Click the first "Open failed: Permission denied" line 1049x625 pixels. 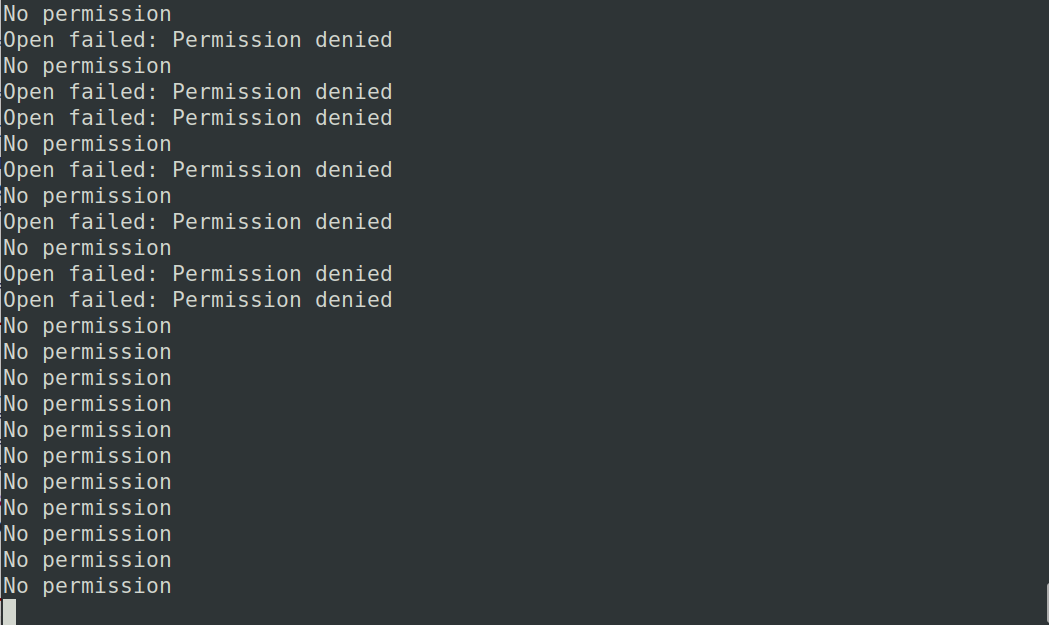[x=197, y=40]
